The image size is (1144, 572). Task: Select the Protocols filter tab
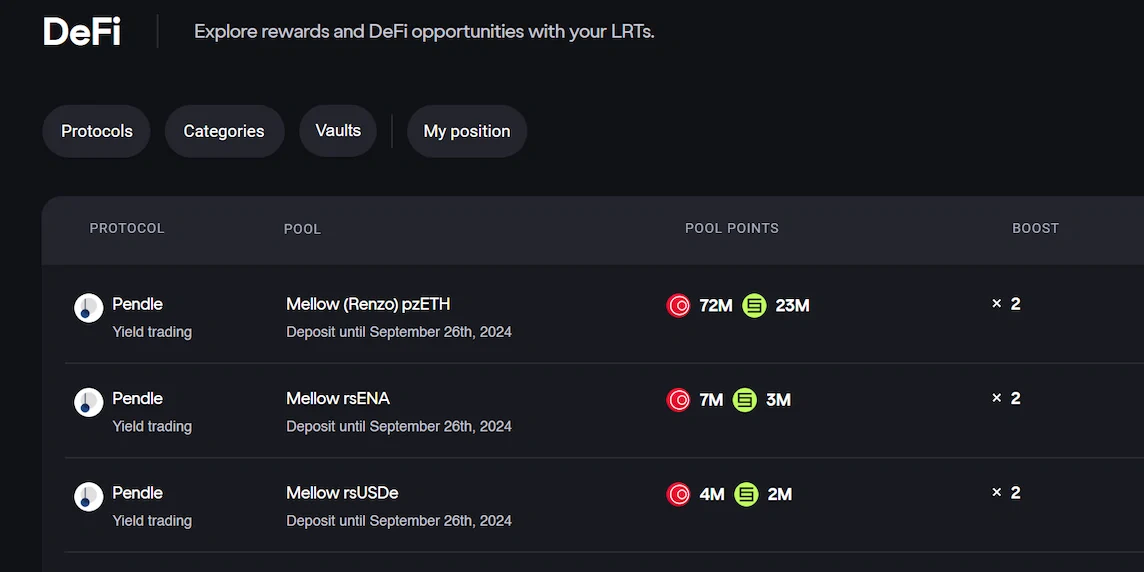(x=96, y=131)
